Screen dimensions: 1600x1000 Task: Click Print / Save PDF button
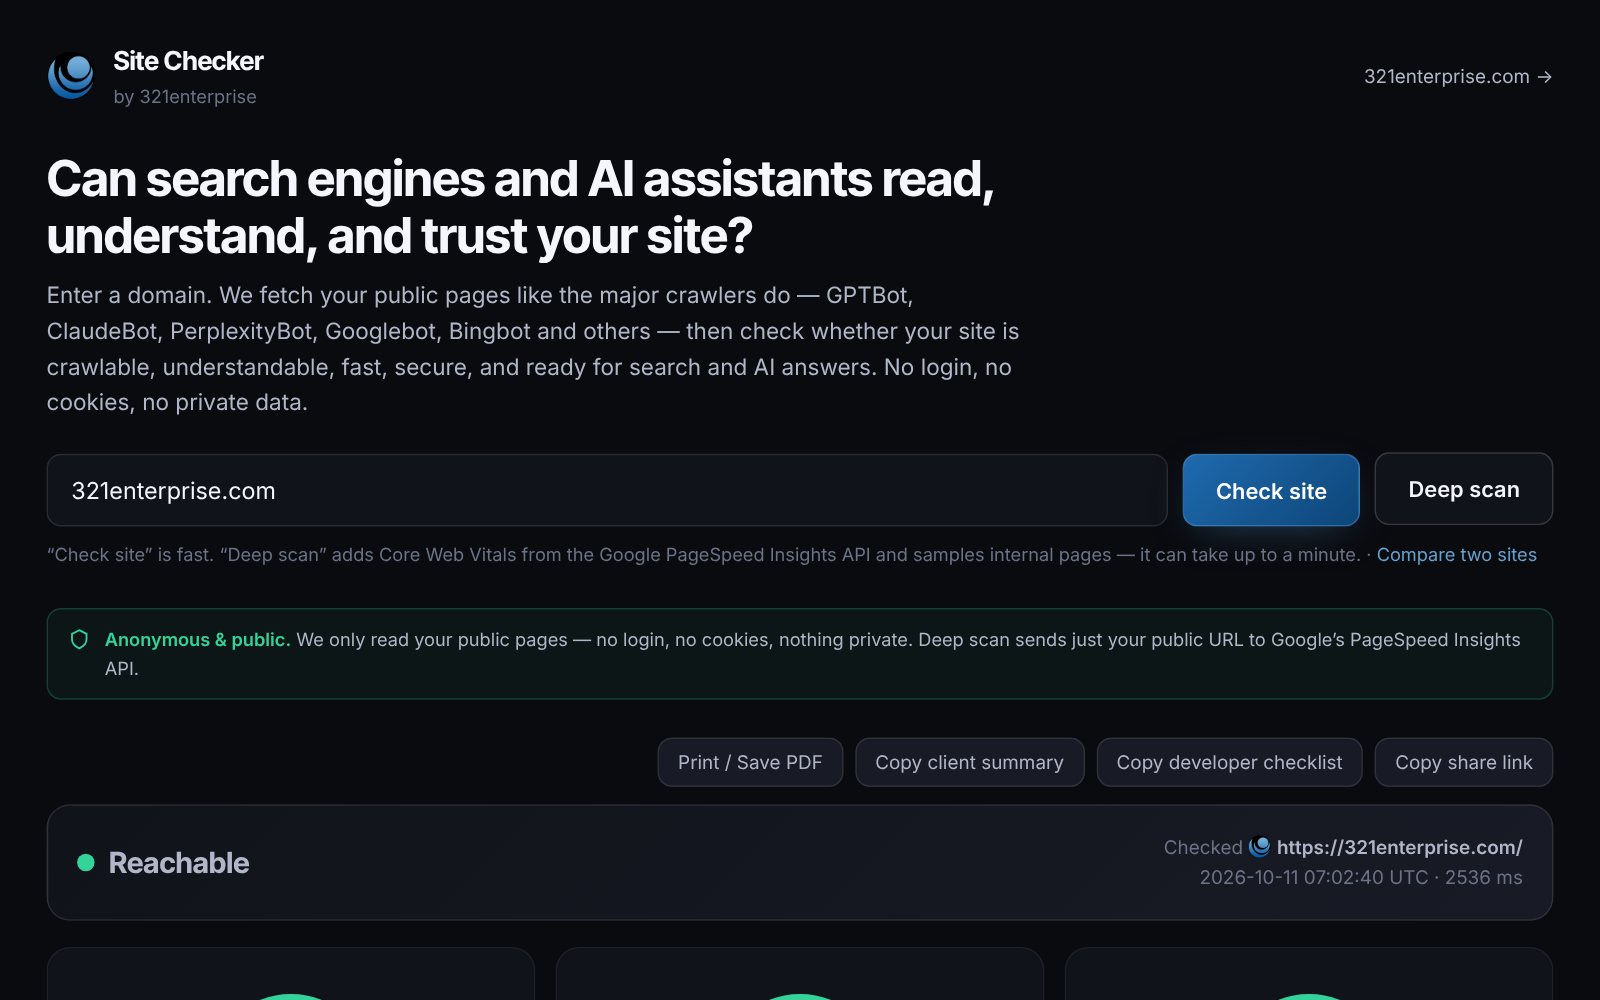(x=750, y=762)
